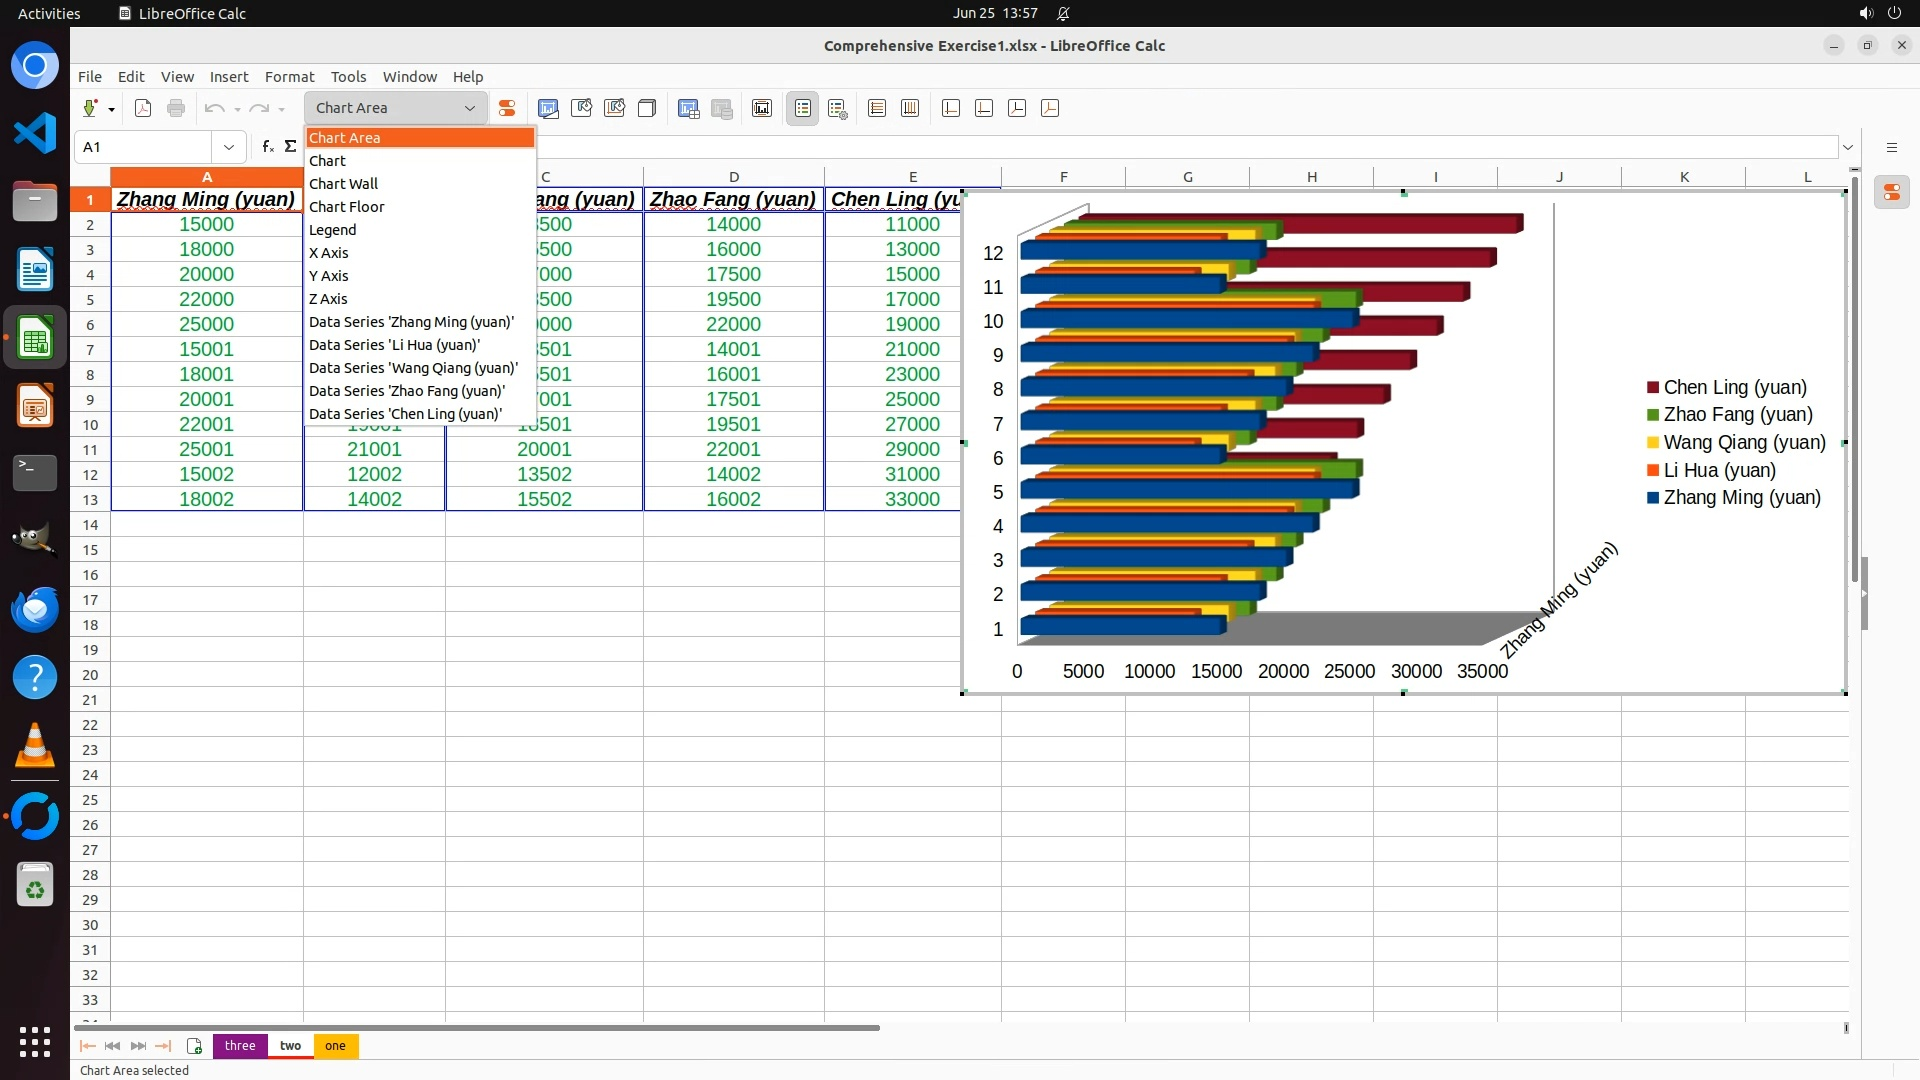This screenshot has height=1080, width=1920.
Task: Click the Titles toolbar icon
Action: point(762,108)
